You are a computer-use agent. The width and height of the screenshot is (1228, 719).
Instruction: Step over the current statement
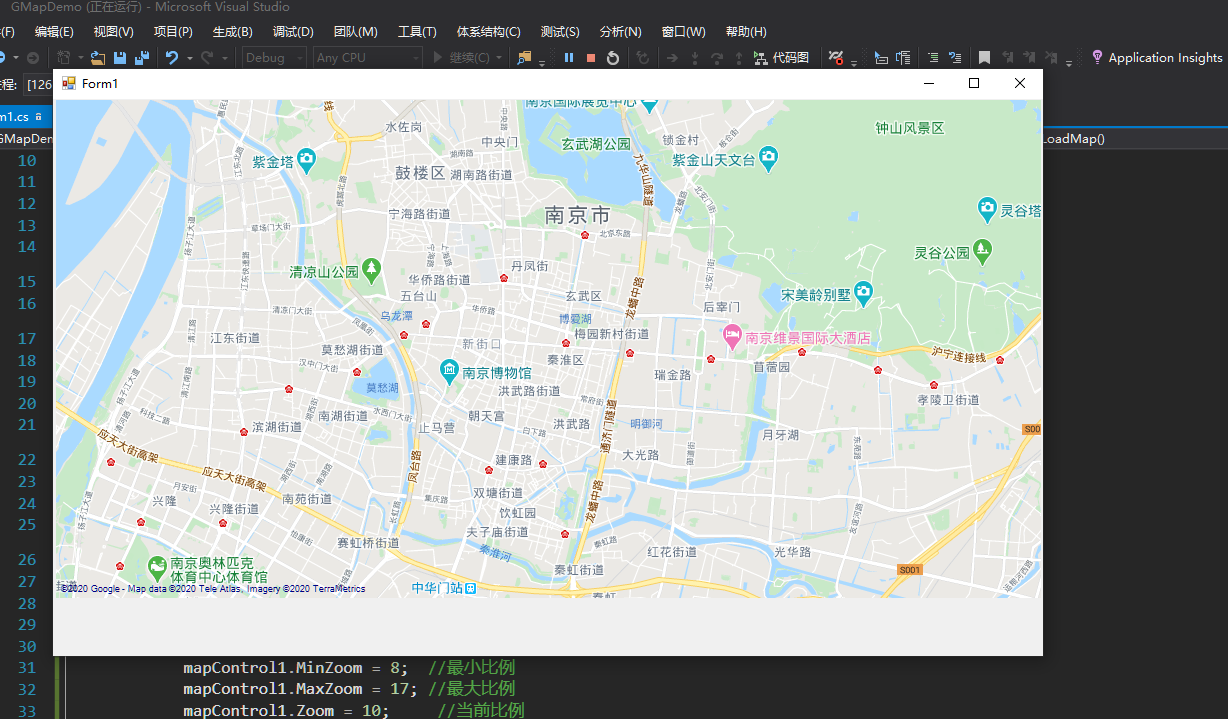click(x=717, y=57)
